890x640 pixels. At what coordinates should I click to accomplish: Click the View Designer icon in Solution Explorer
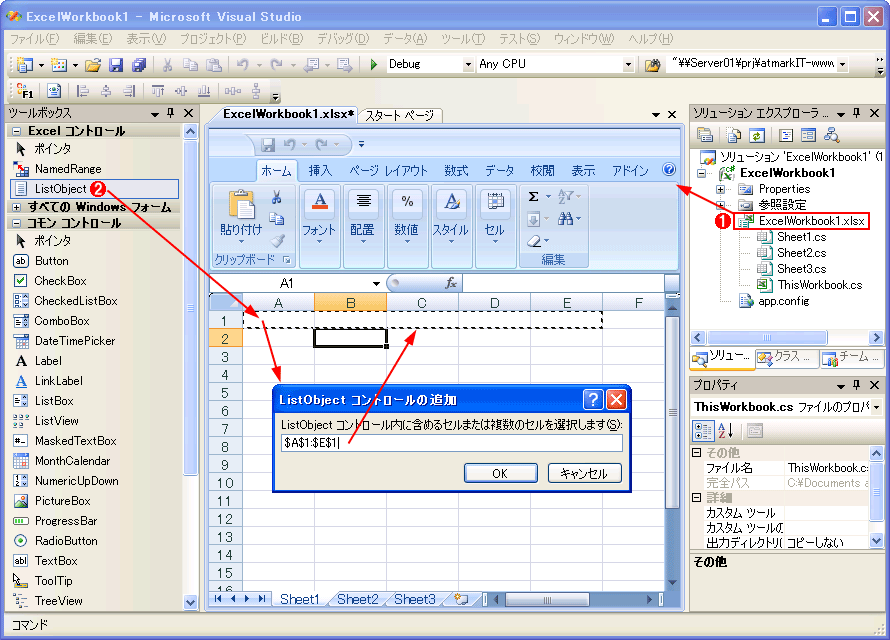(808, 135)
